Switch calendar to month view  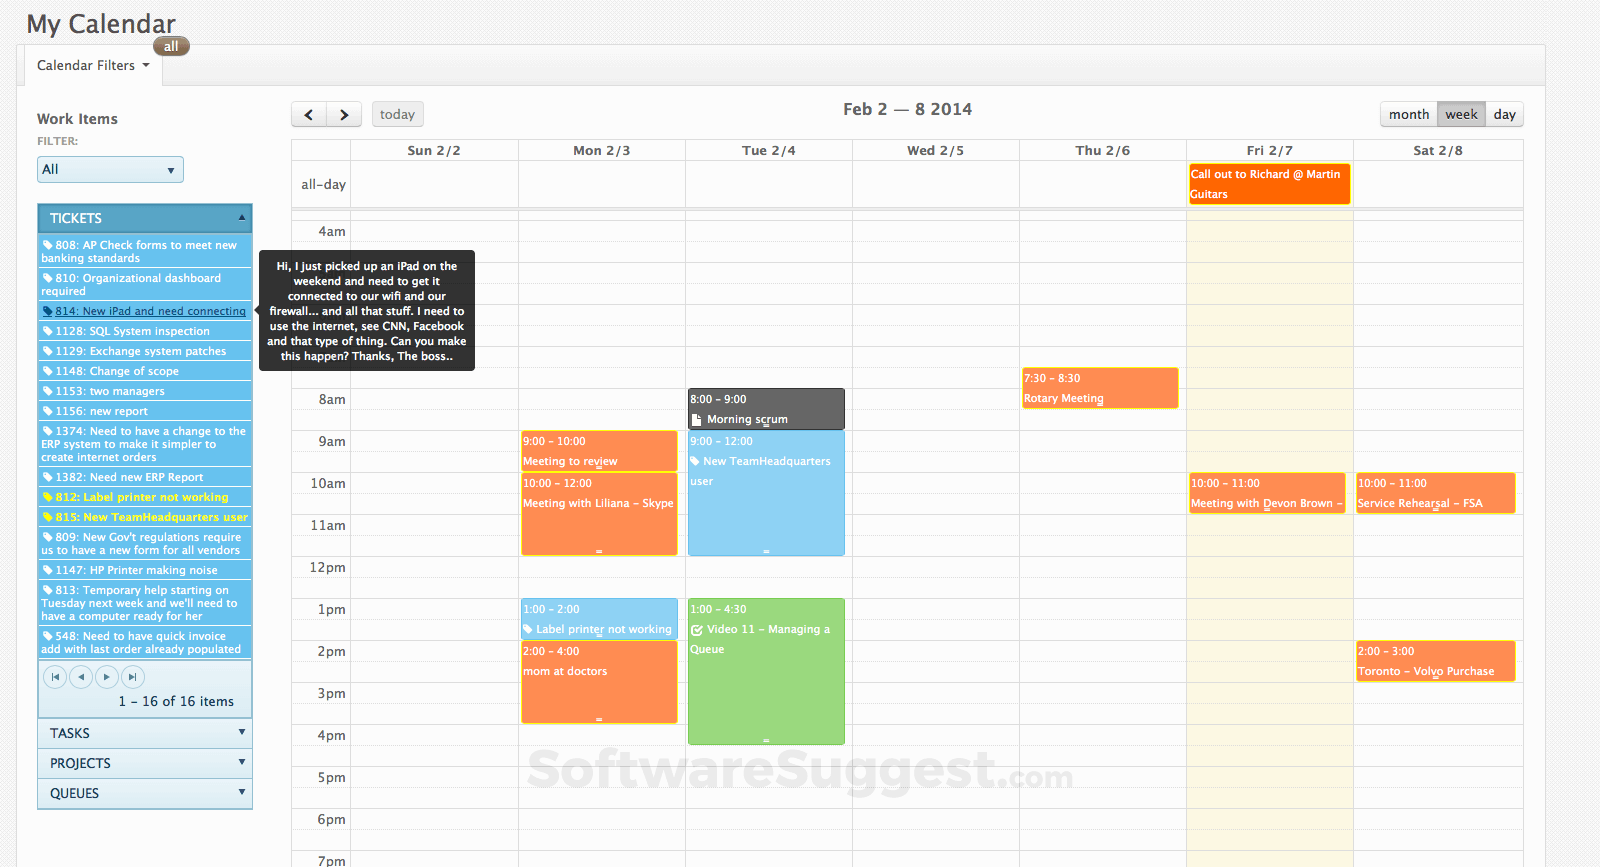pos(1408,115)
